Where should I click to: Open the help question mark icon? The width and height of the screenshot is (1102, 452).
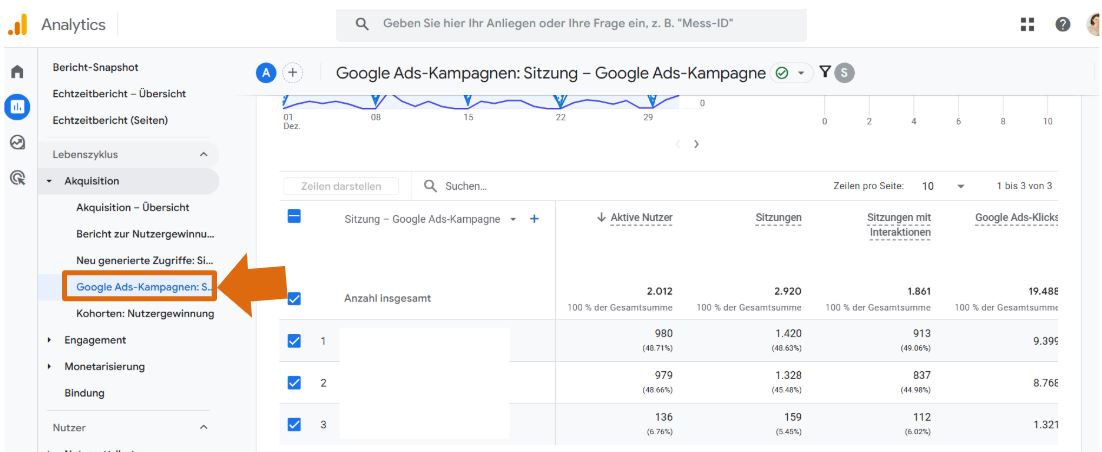point(1063,25)
